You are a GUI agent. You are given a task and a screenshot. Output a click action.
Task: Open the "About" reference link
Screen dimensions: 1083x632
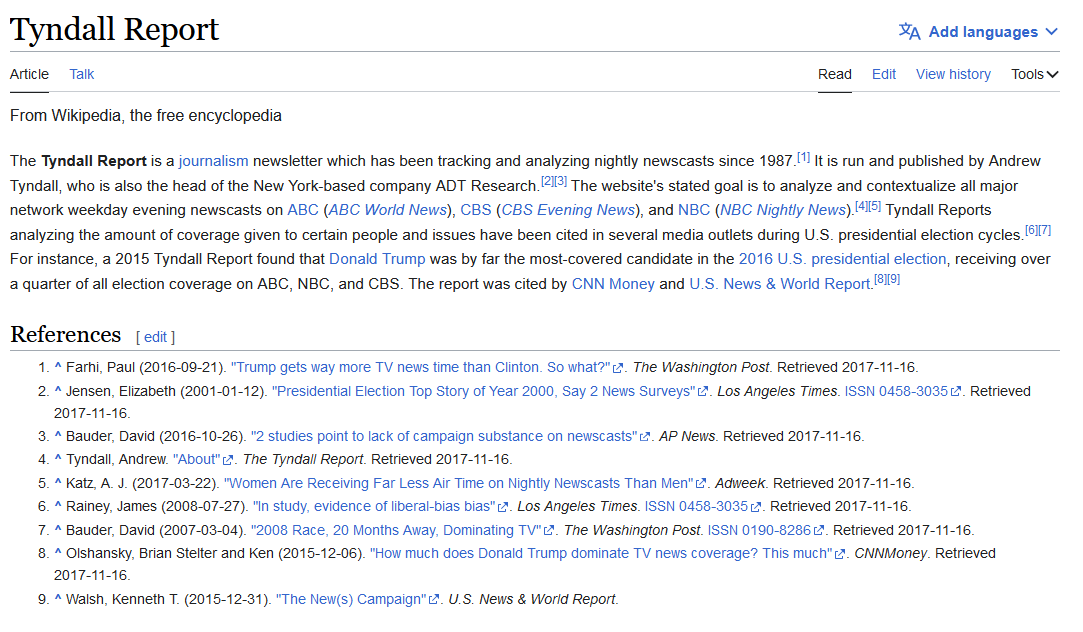point(196,459)
